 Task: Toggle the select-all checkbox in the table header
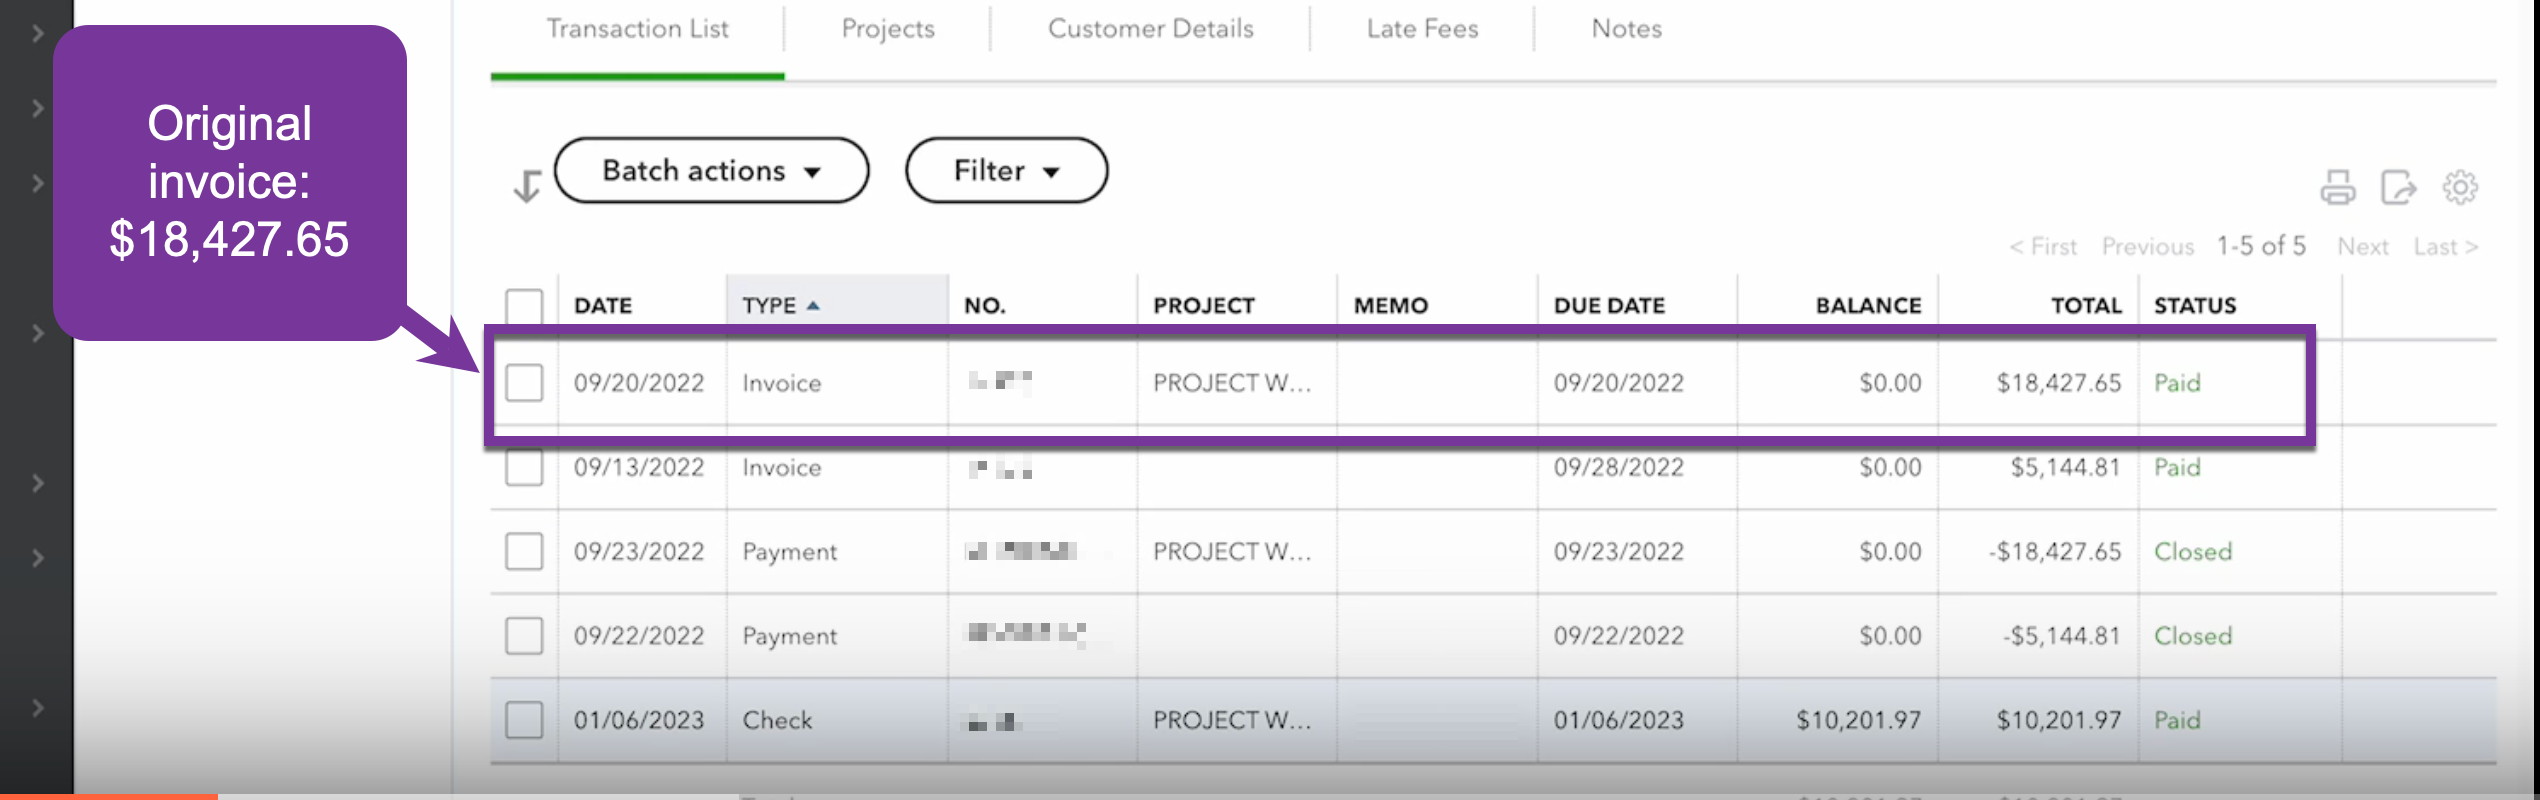point(524,306)
